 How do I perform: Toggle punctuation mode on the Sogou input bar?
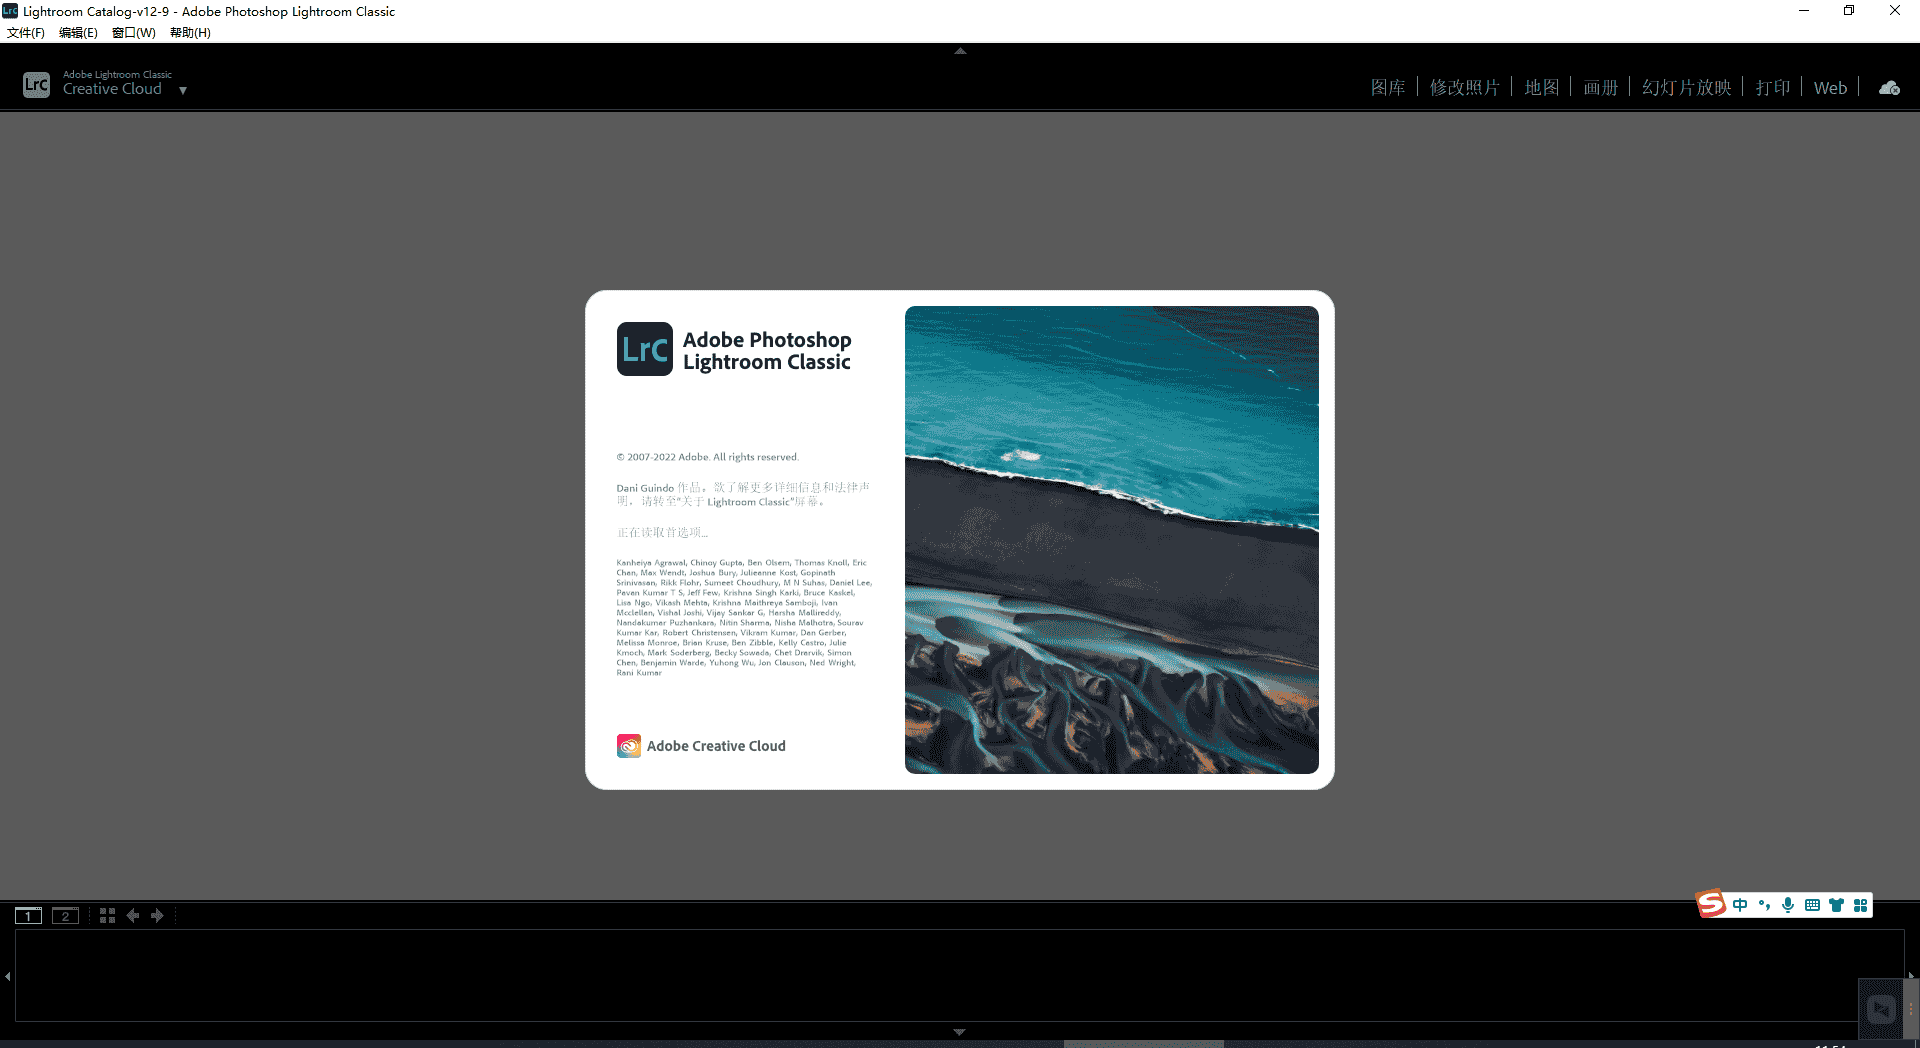click(1764, 905)
